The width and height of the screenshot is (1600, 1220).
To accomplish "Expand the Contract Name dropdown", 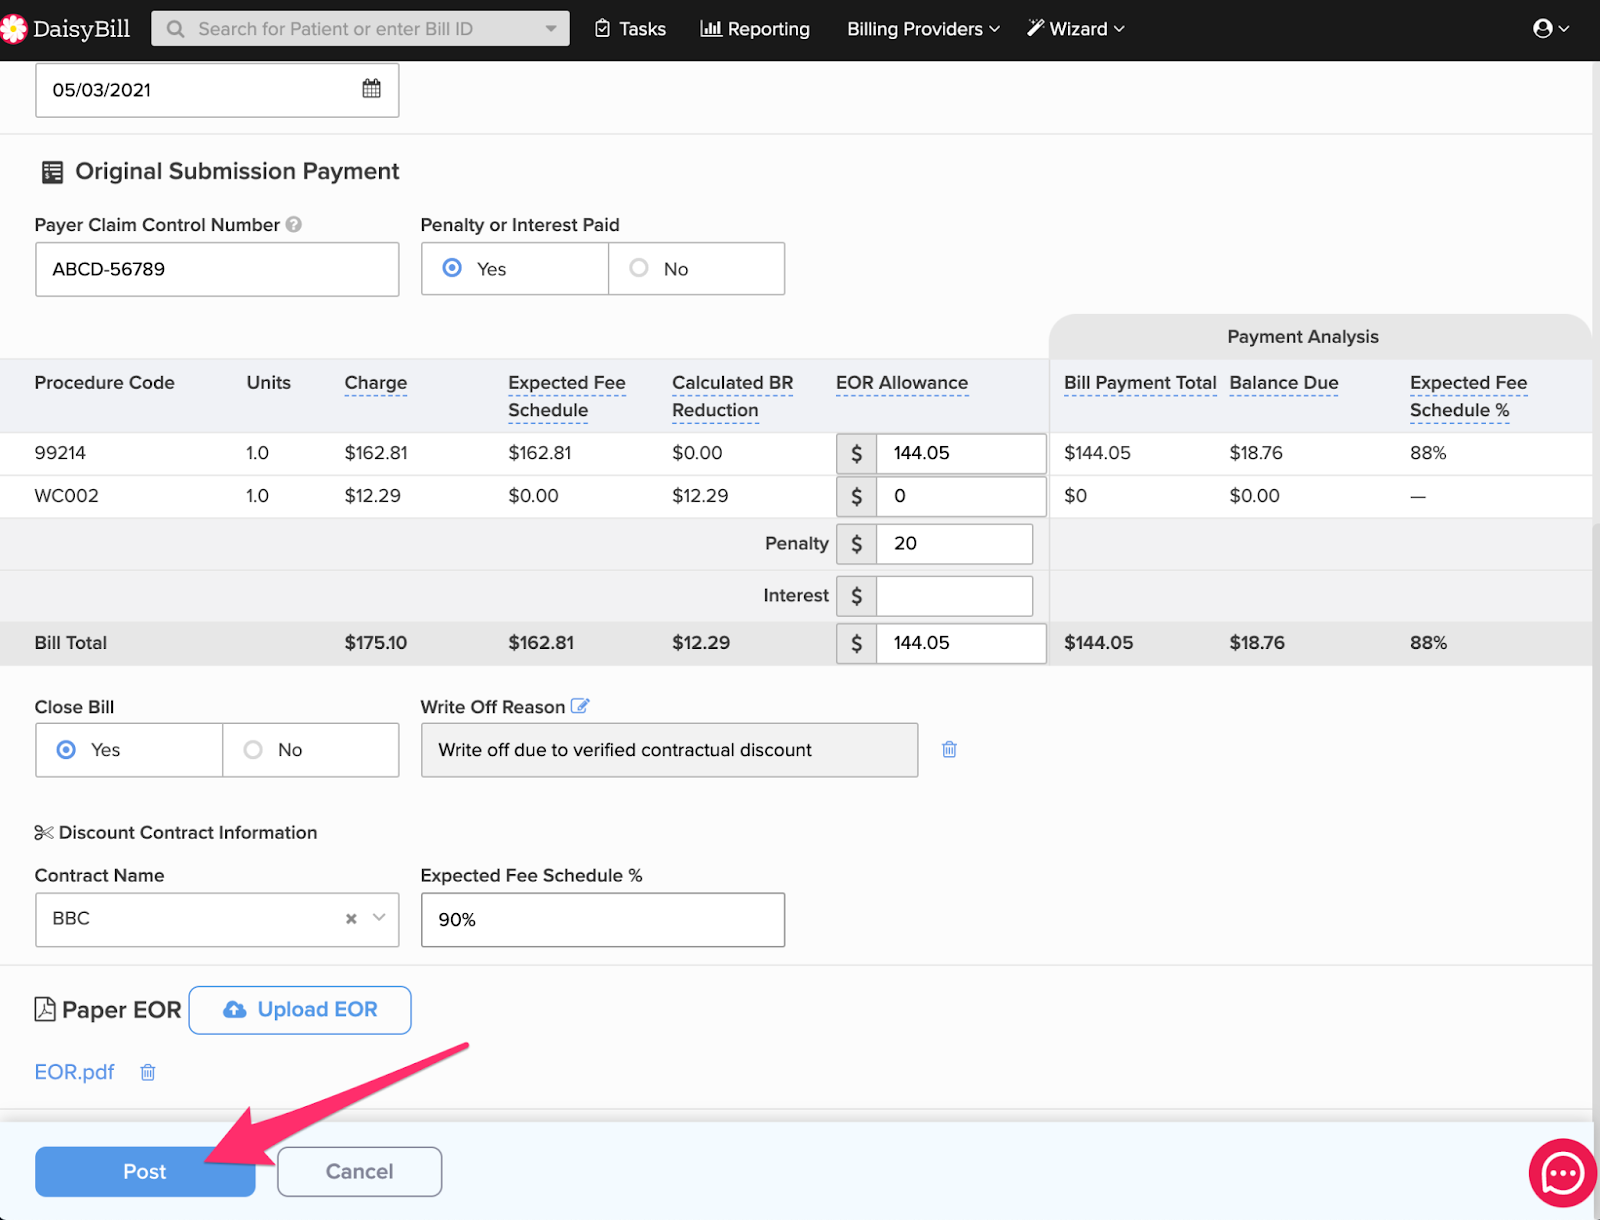I will tap(379, 918).
